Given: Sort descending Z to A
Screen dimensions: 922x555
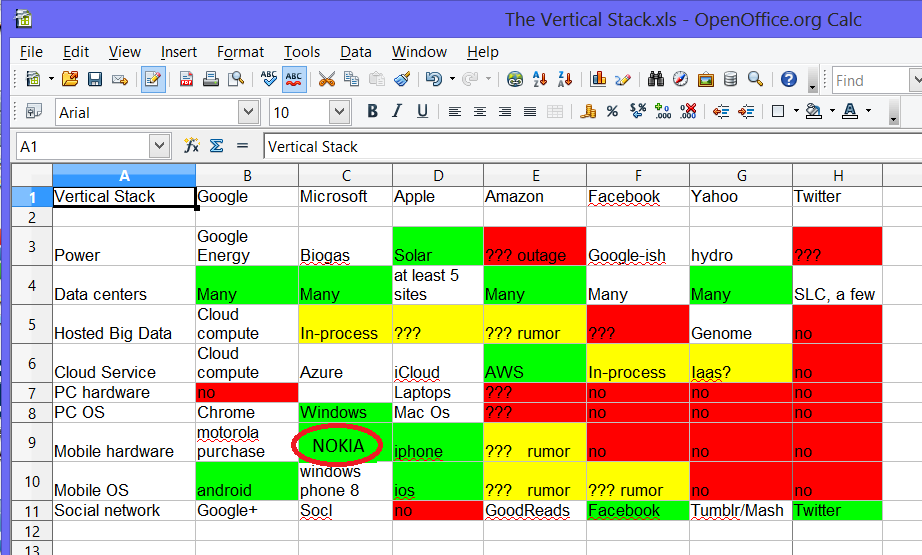Looking at the screenshot, I should click(x=565, y=79).
